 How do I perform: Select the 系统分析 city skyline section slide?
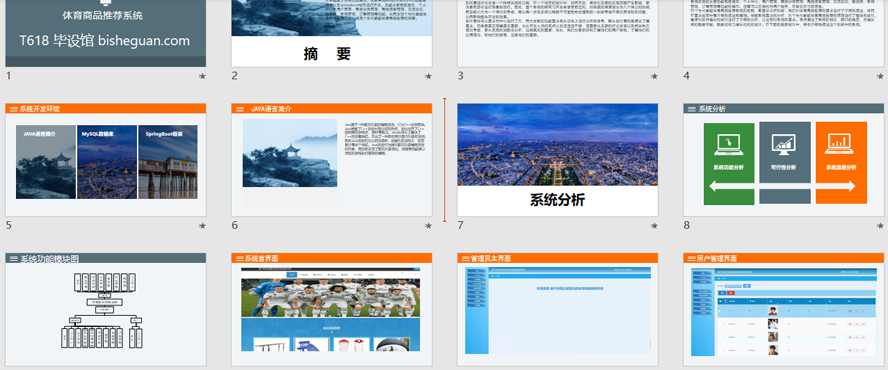(558, 160)
